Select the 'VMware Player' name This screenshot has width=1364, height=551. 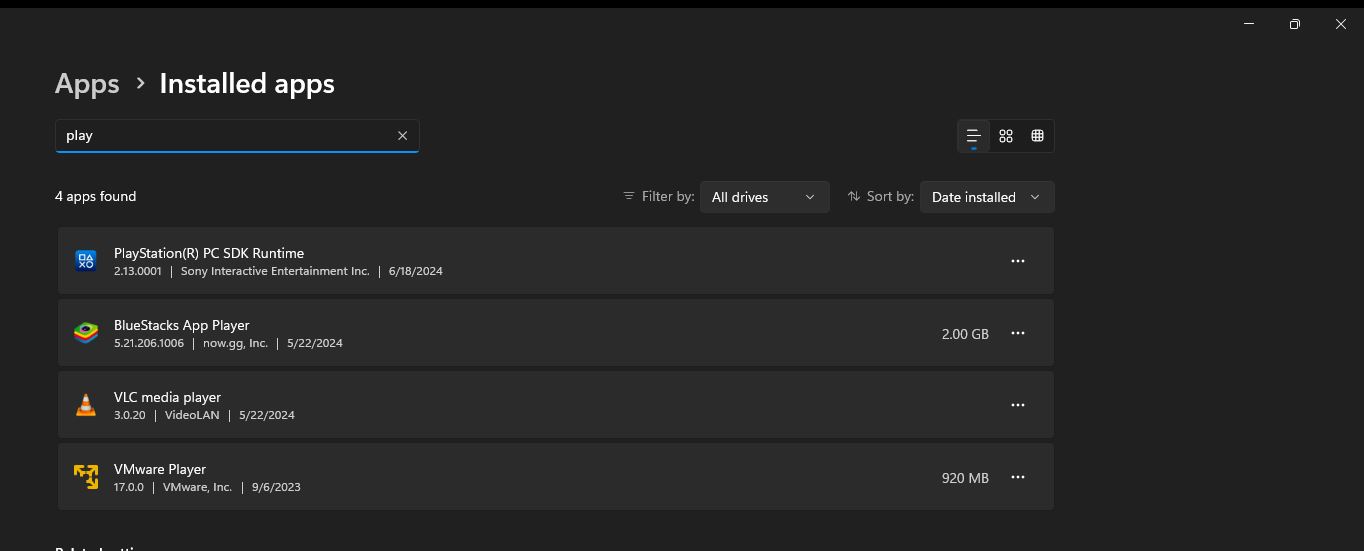pyautogui.click(x=160, y=469)
